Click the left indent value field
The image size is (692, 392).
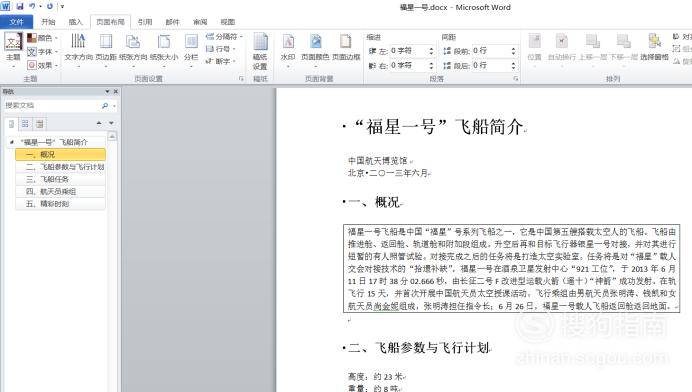[x=408, y=51]
